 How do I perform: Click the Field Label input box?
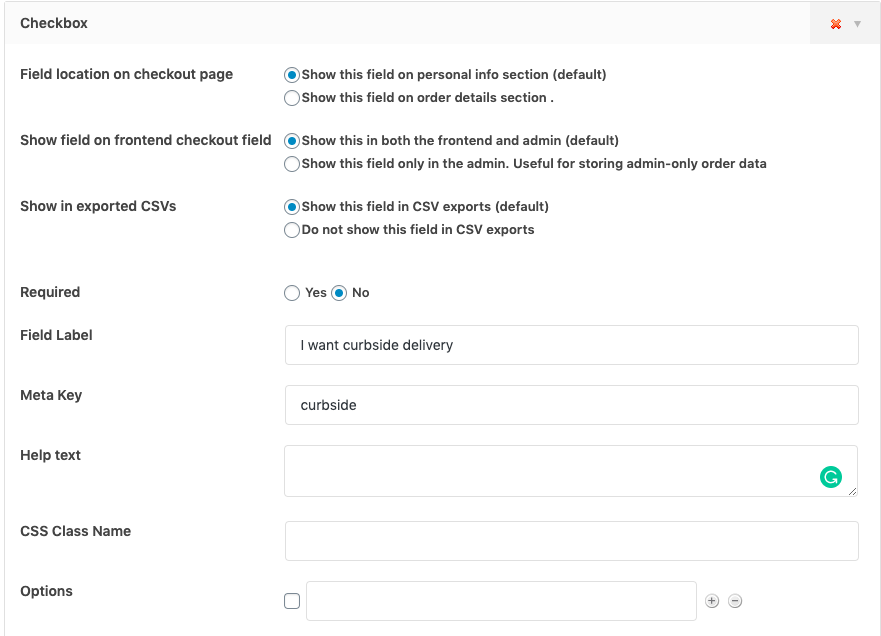[x=571, y=345]
